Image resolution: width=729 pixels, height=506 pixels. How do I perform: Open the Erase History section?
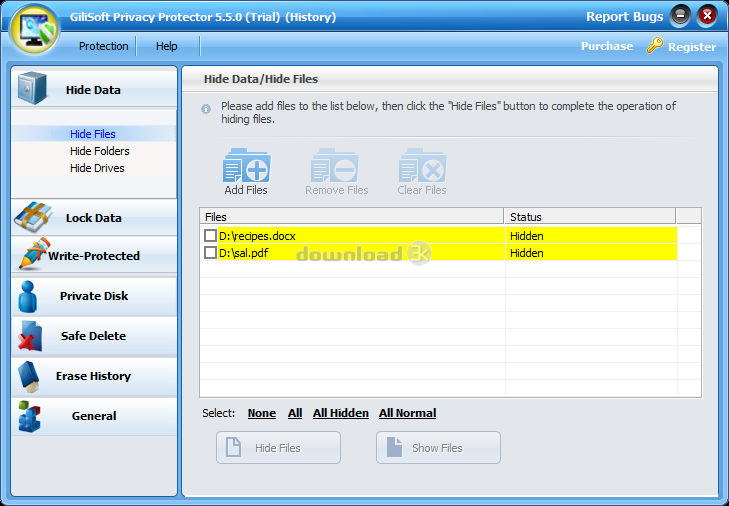point(93,376)
